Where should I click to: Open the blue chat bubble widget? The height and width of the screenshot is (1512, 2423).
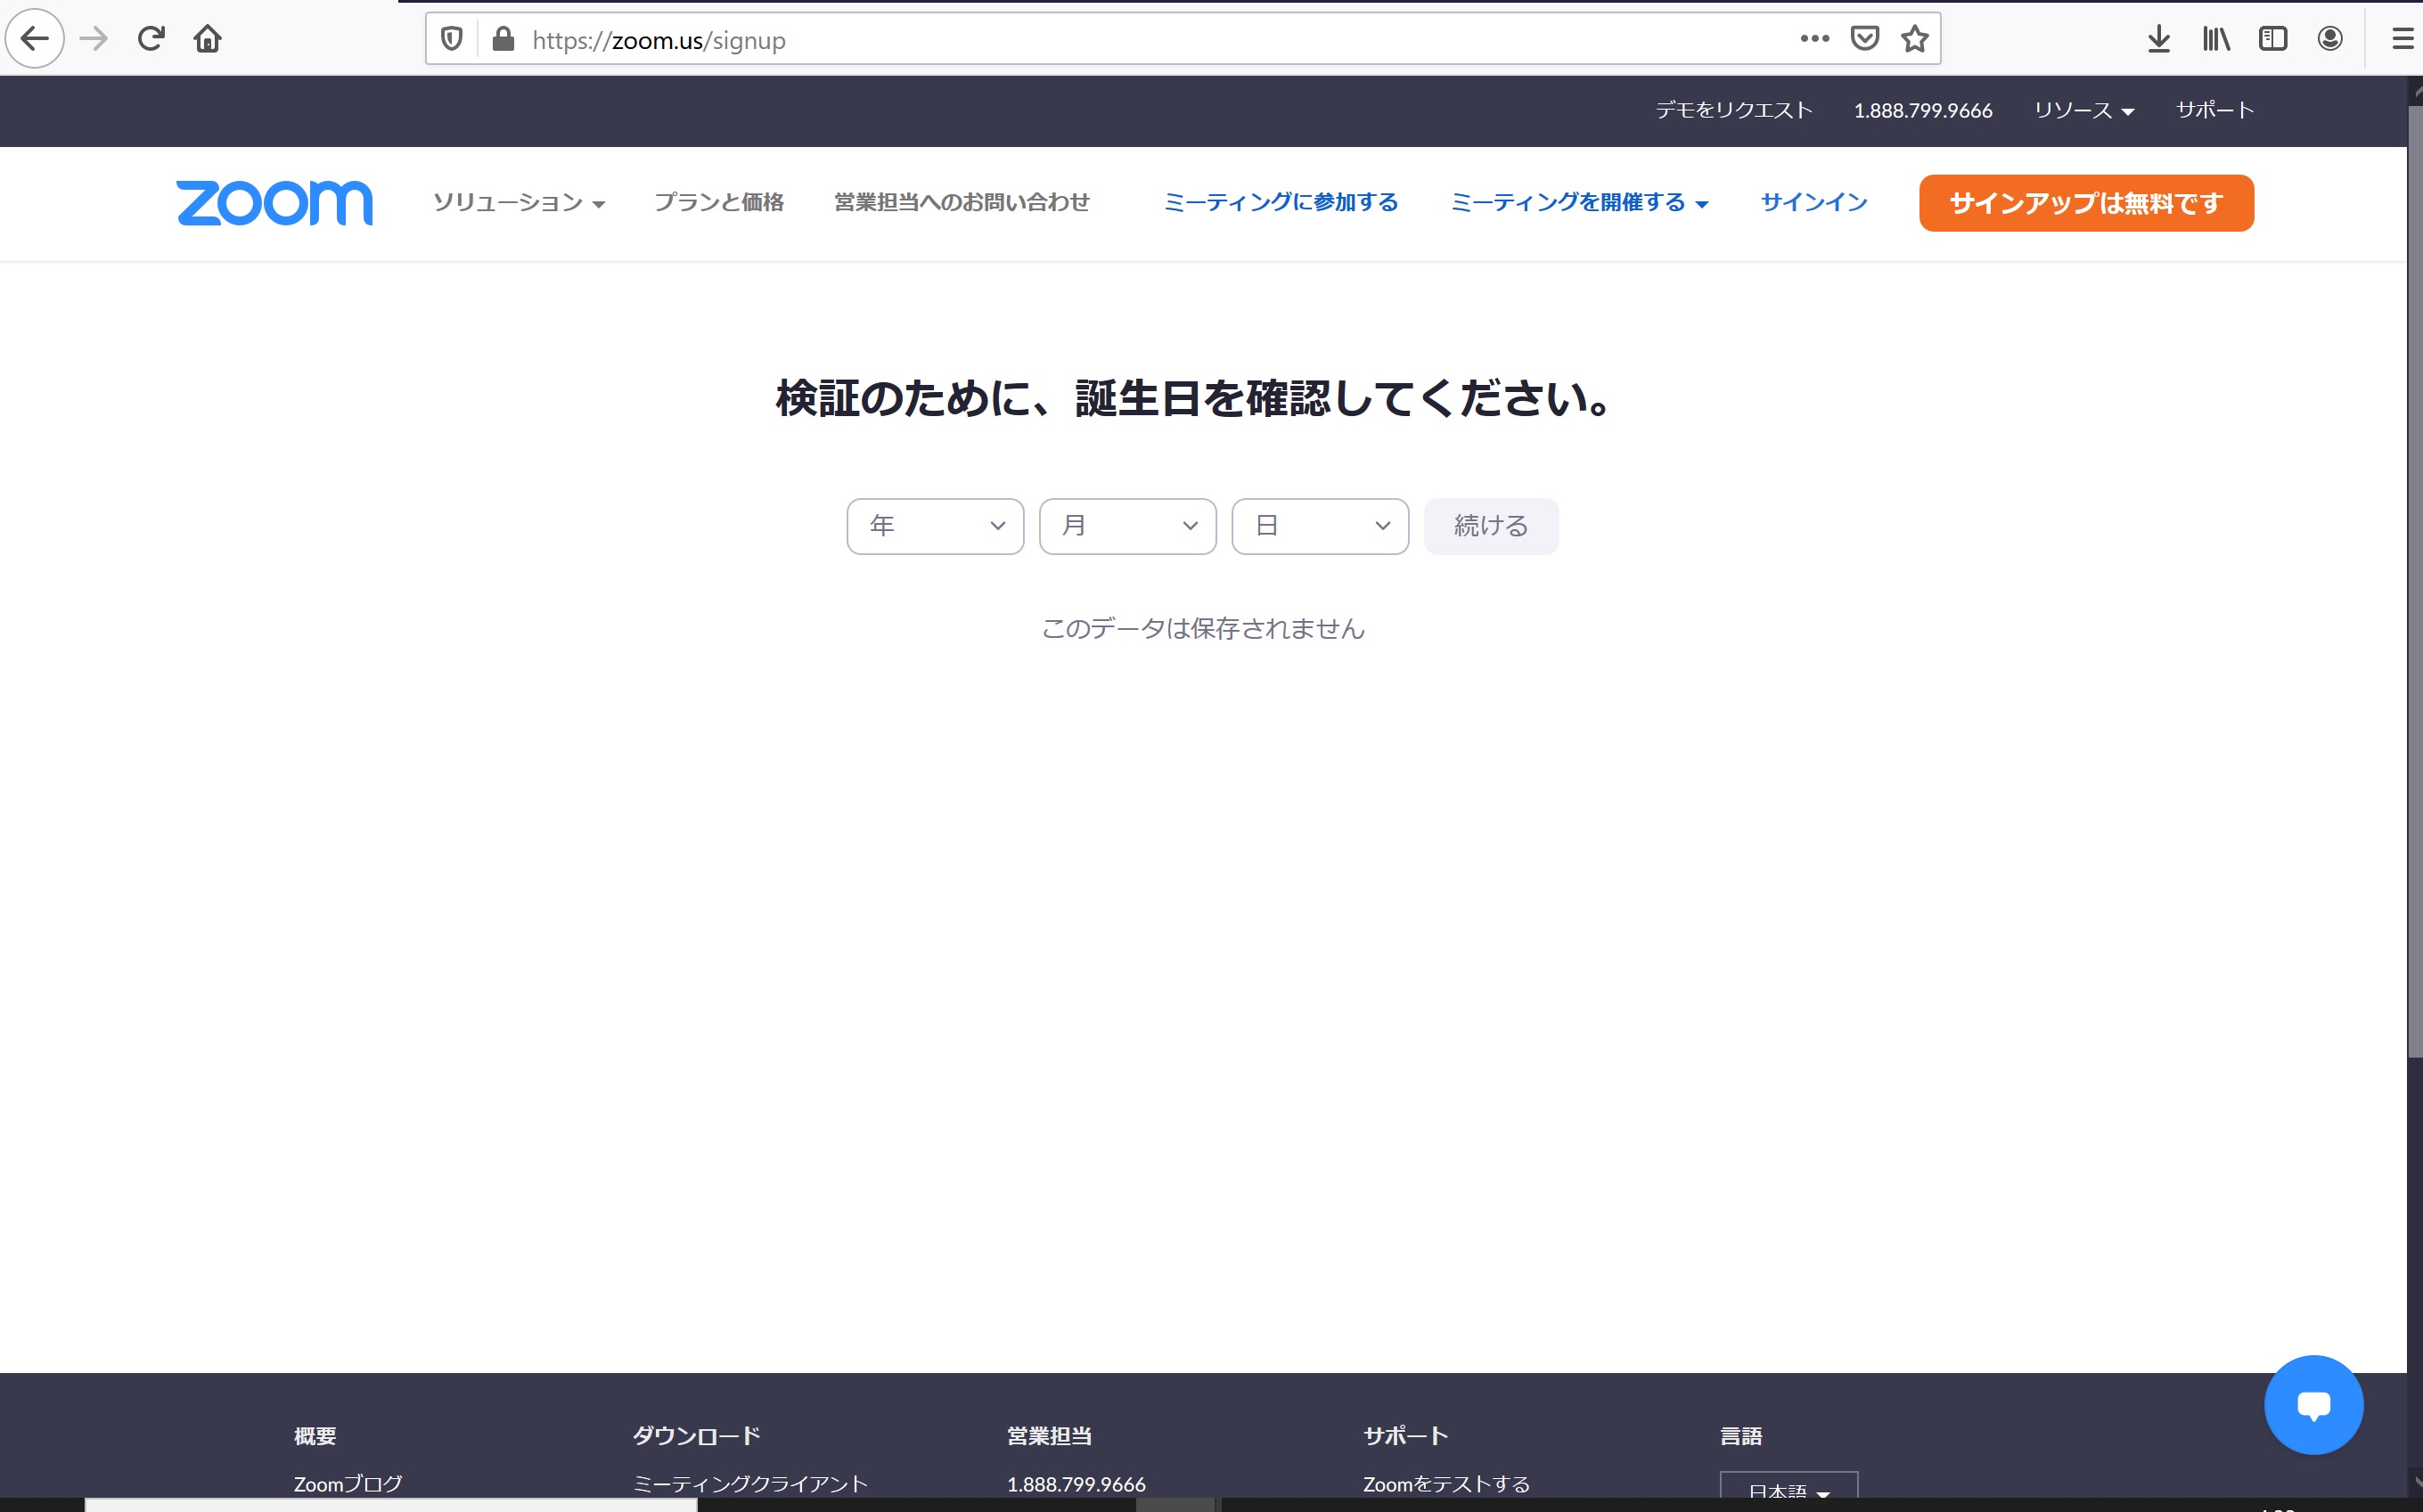coord(2314,1405)
